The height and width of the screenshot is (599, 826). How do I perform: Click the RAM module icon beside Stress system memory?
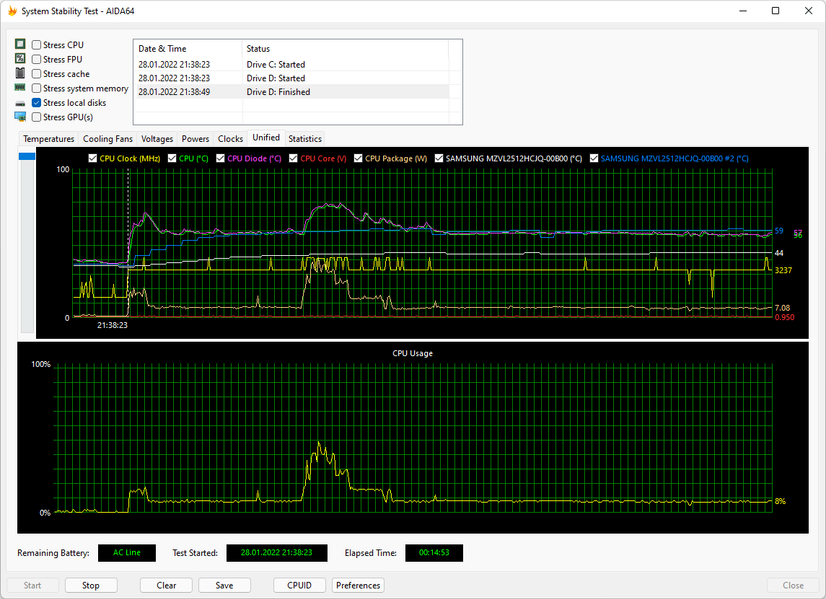point(20,88)
